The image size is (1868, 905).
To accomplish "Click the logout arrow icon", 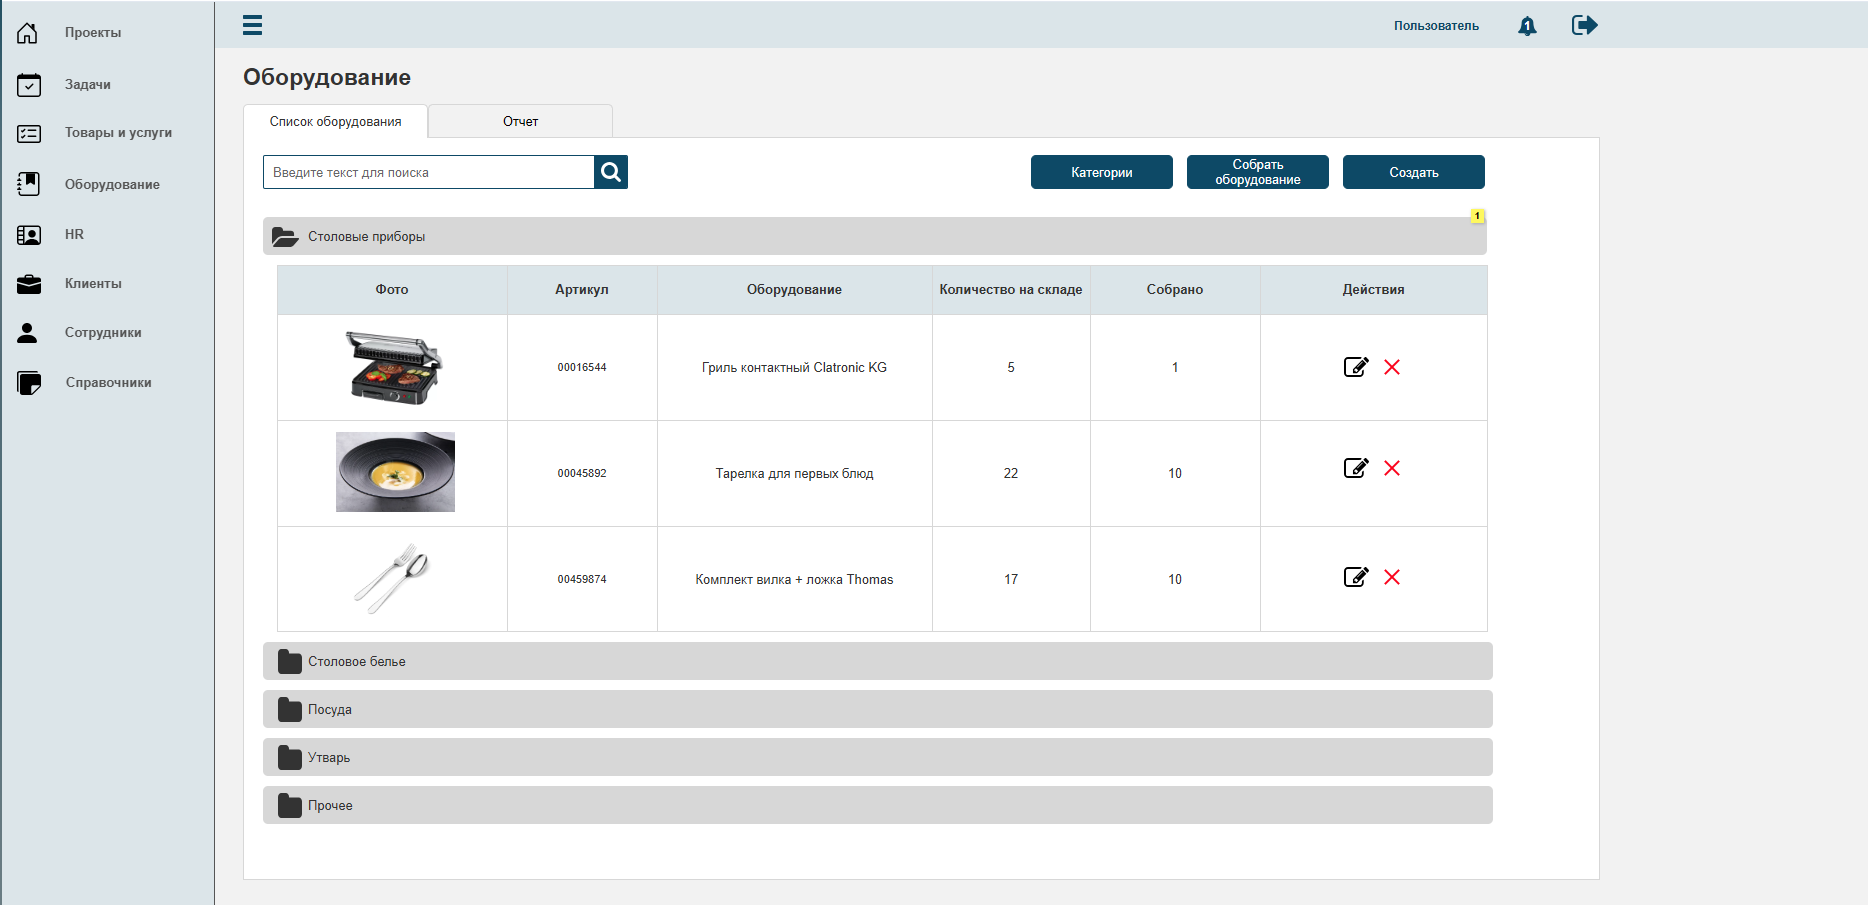I will (1584, 25).
